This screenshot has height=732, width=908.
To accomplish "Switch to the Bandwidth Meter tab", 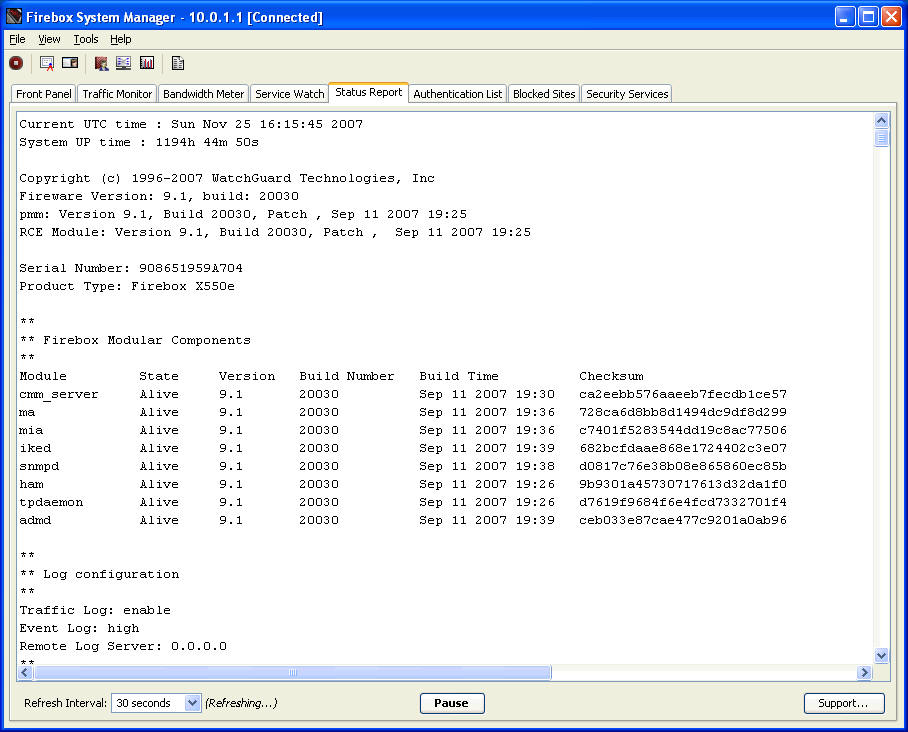I will [203, 94].
